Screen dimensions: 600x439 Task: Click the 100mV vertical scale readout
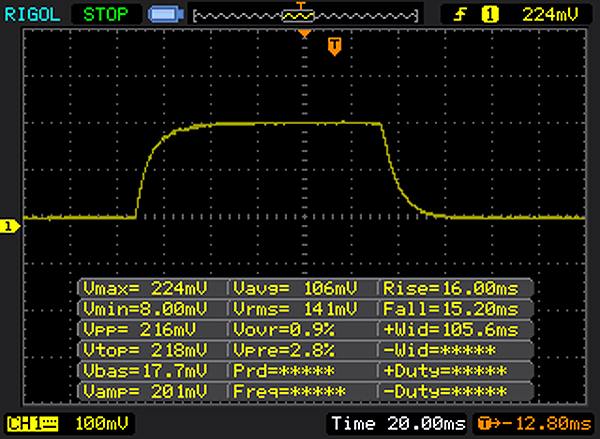tap(101, 423)
